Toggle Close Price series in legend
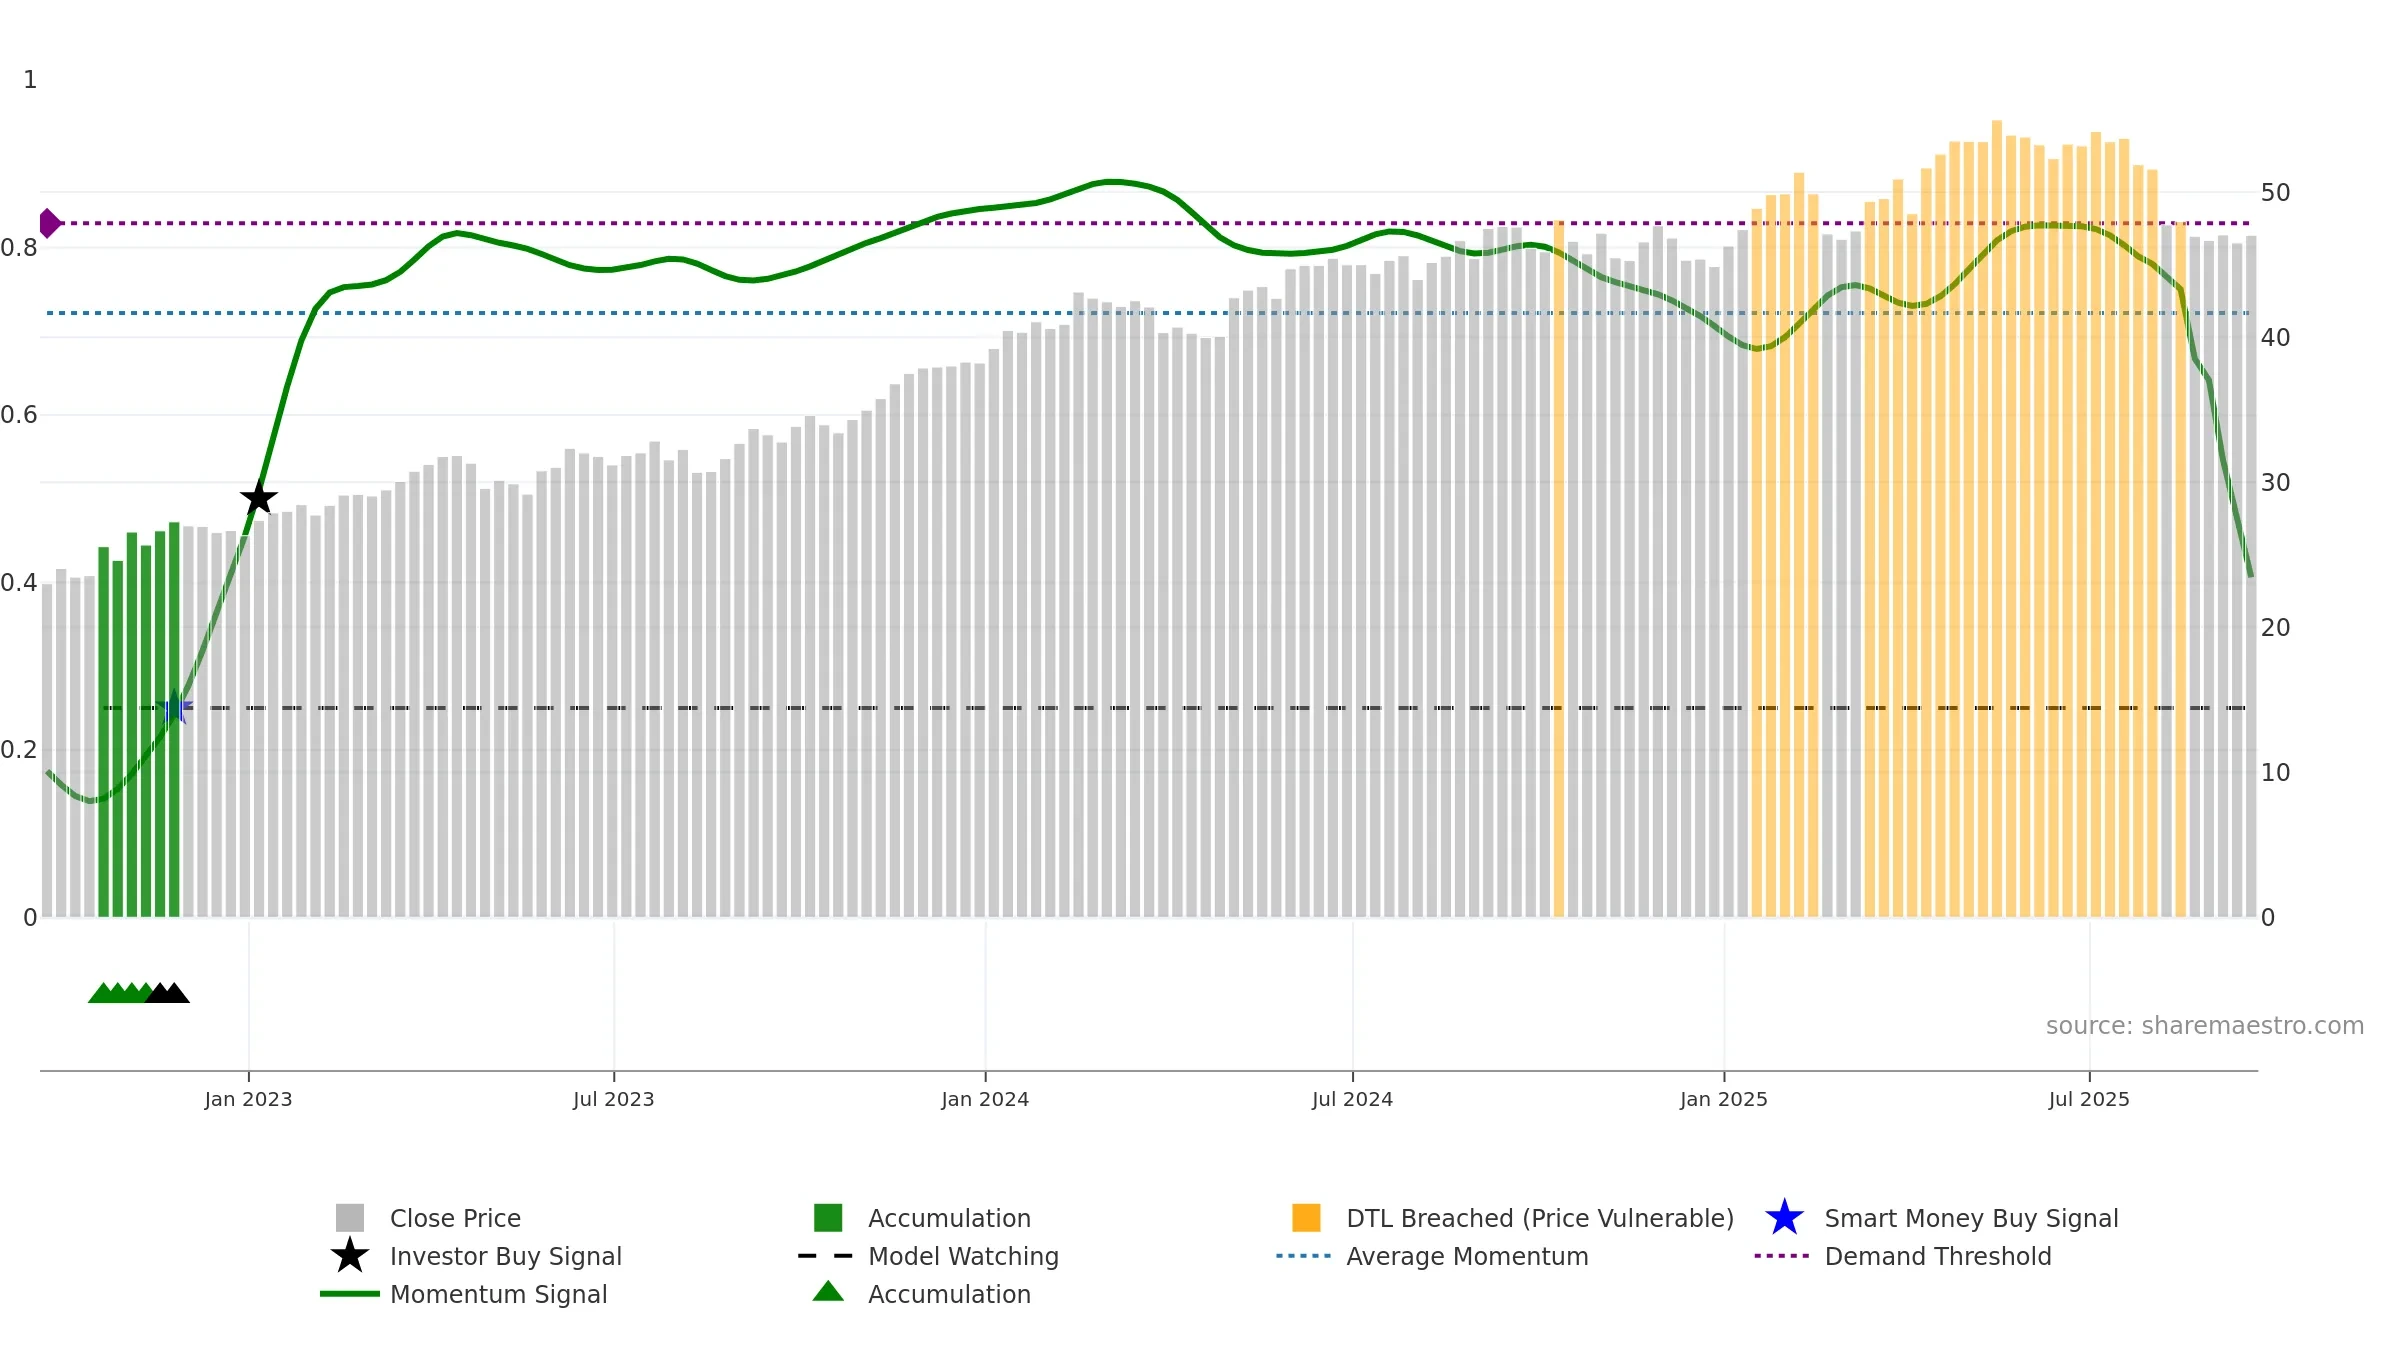This screenshot has width=2400, height=1350. pyautogui.click(x=455, y=1218)
